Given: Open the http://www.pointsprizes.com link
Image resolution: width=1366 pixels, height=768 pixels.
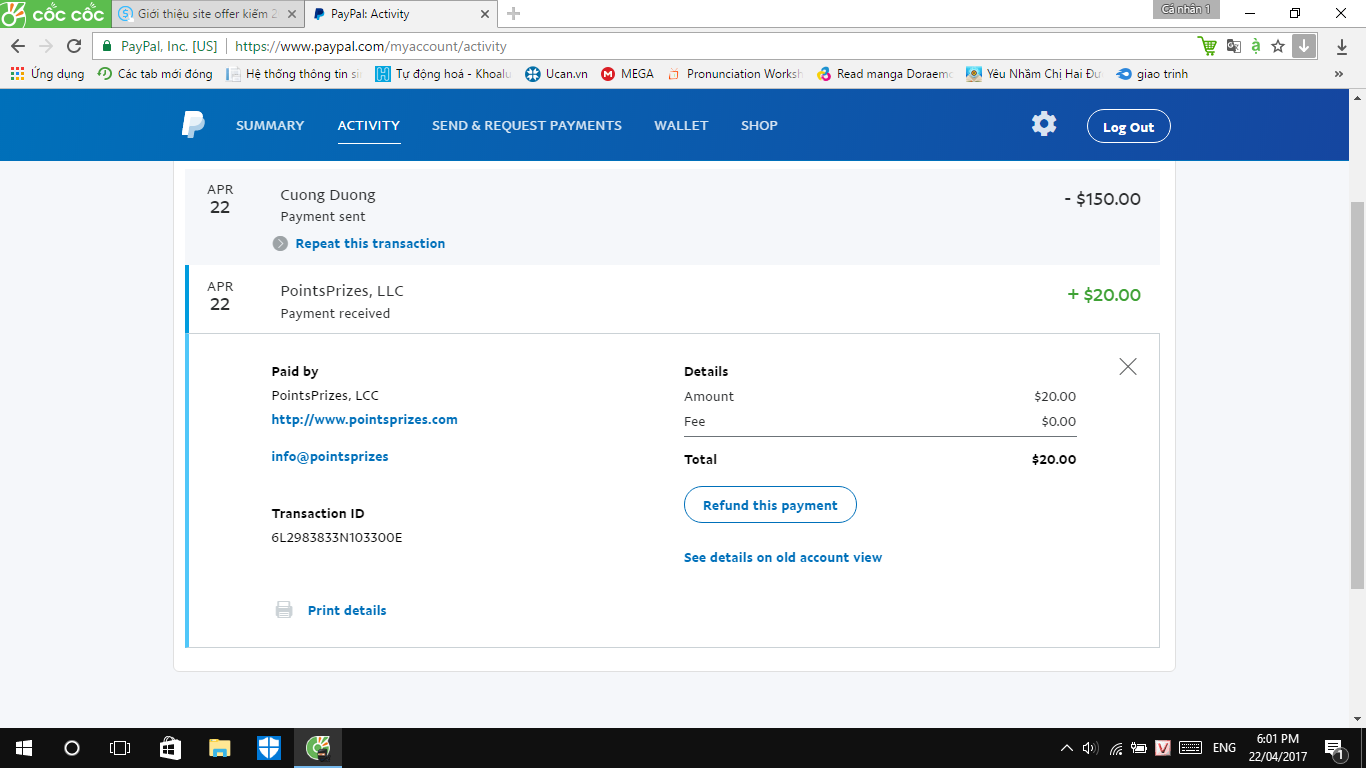Looking at the screenshot, I should coord(365,420).
